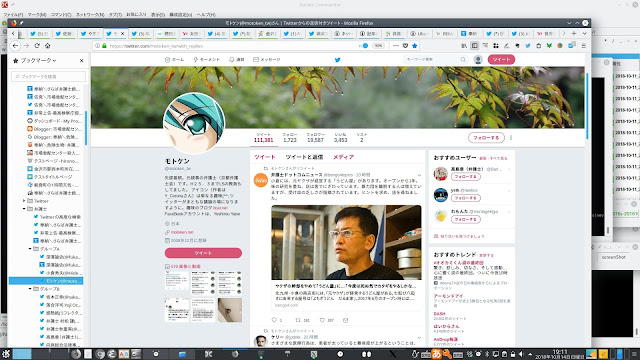The height and width of the screenshot is (360, 640).
Task: Close the active Twitter tab
Action: click(x=122, y=33)
